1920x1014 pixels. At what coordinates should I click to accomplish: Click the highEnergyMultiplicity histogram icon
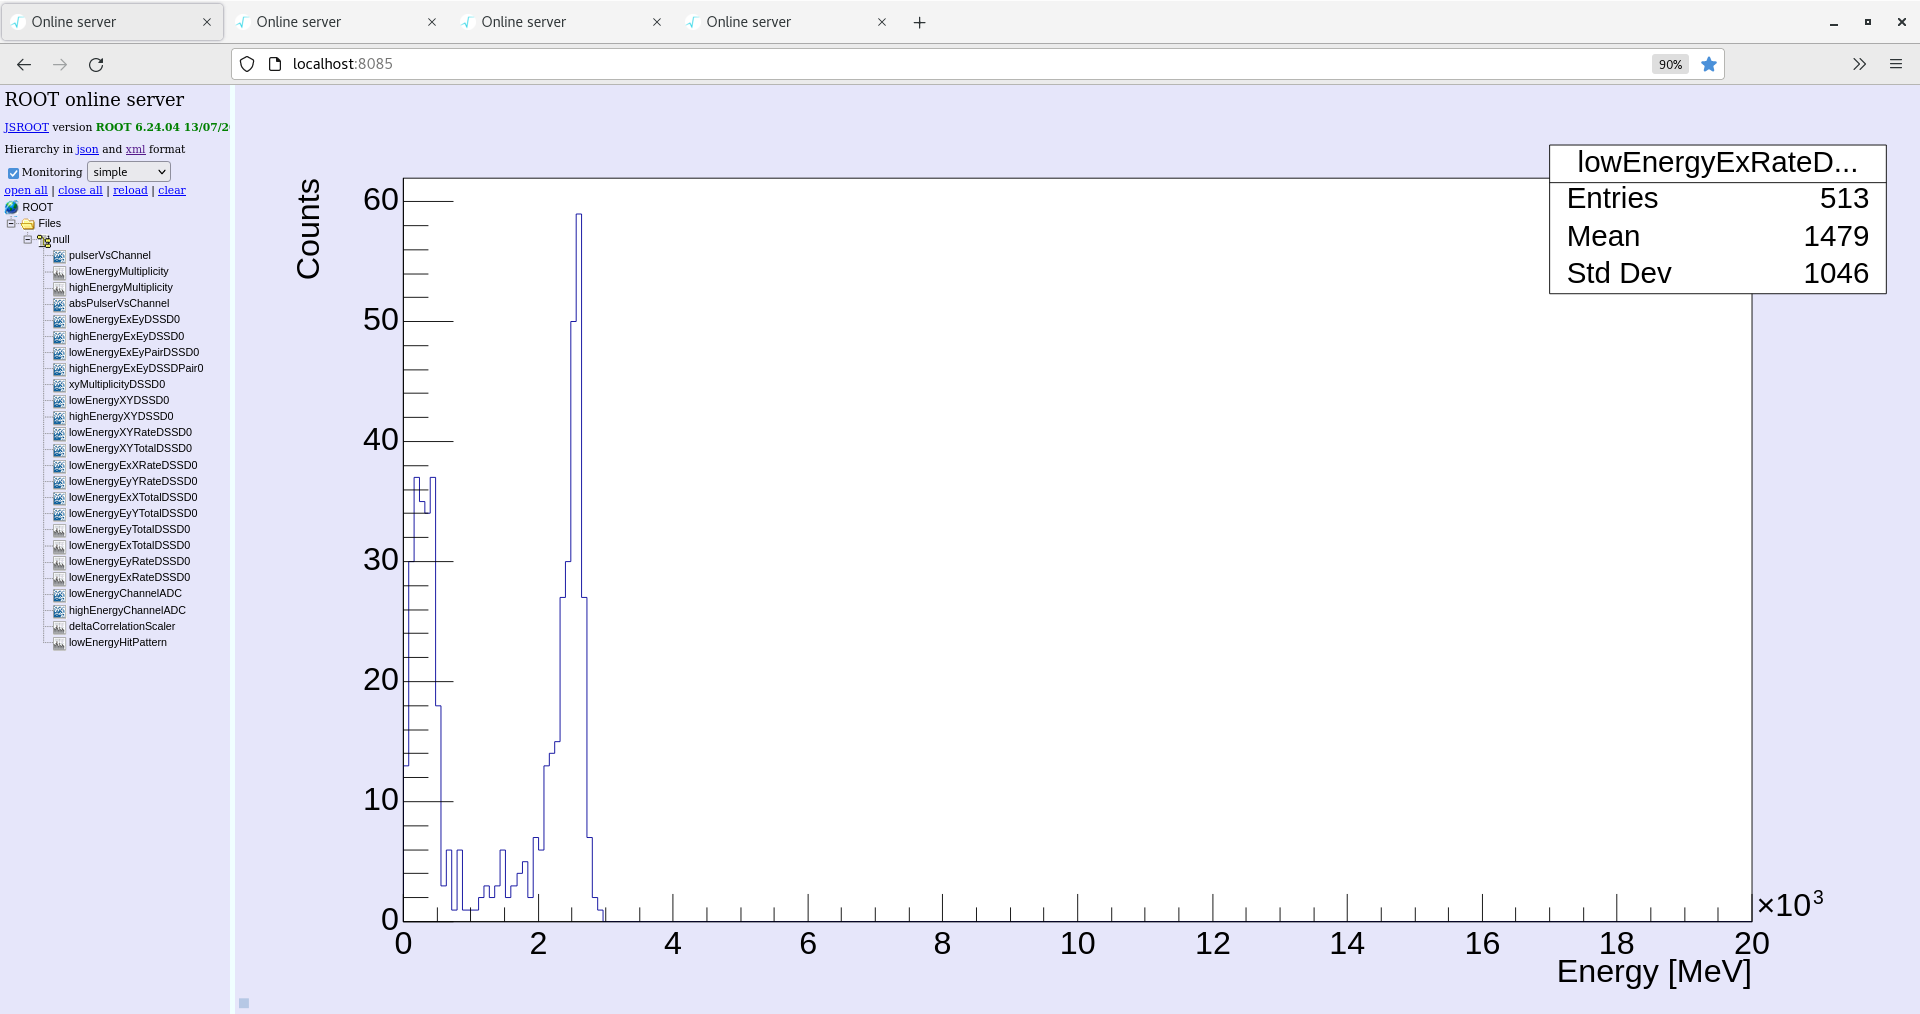[x=59, y=288]
